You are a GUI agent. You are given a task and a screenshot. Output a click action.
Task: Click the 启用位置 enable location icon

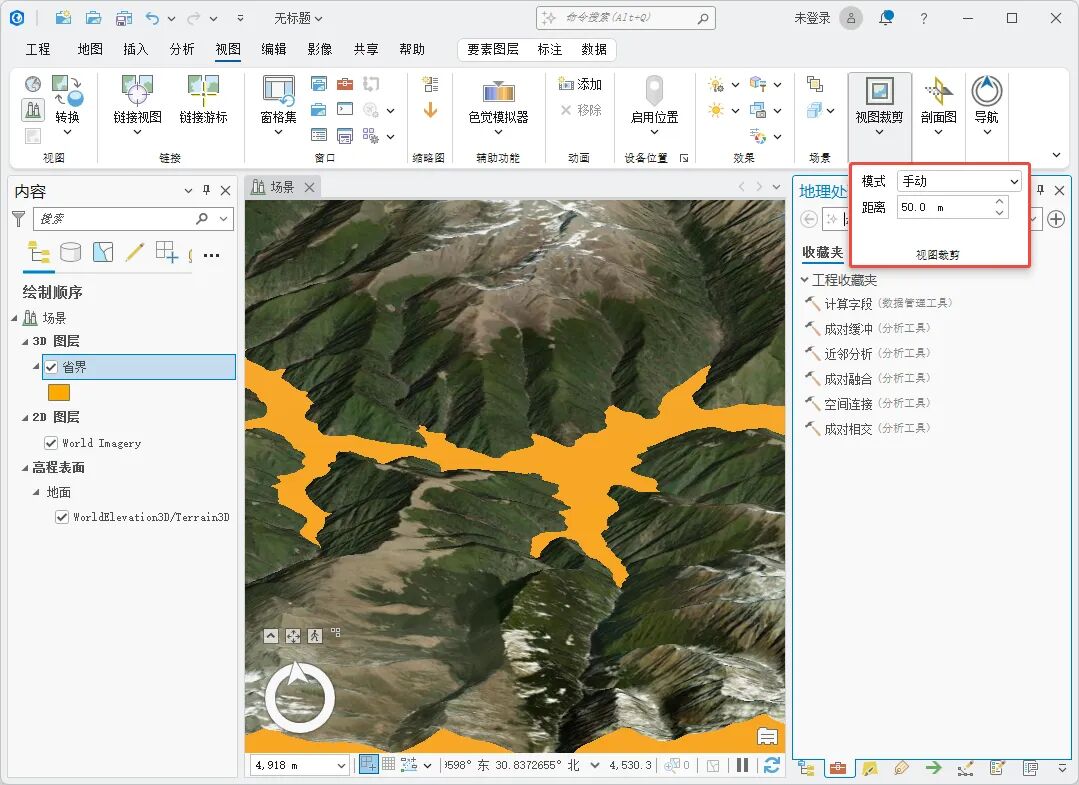[654, 92]
